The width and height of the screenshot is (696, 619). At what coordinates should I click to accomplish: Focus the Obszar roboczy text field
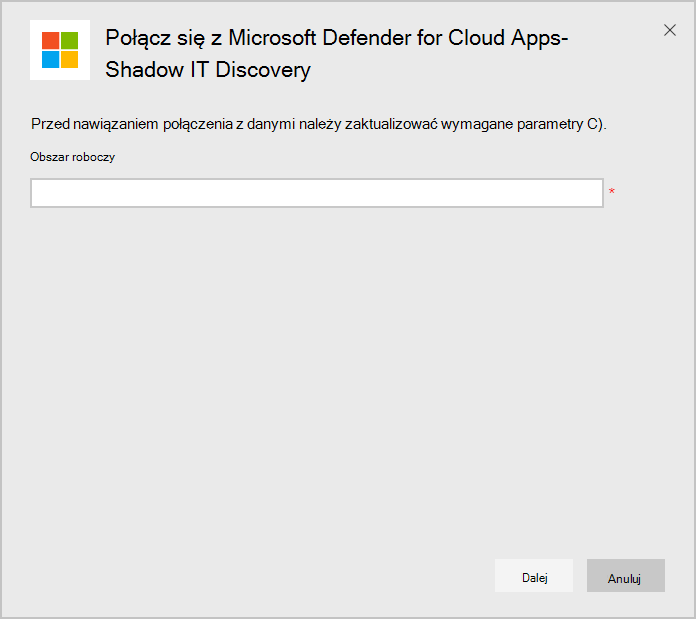[x=317, y=193]
